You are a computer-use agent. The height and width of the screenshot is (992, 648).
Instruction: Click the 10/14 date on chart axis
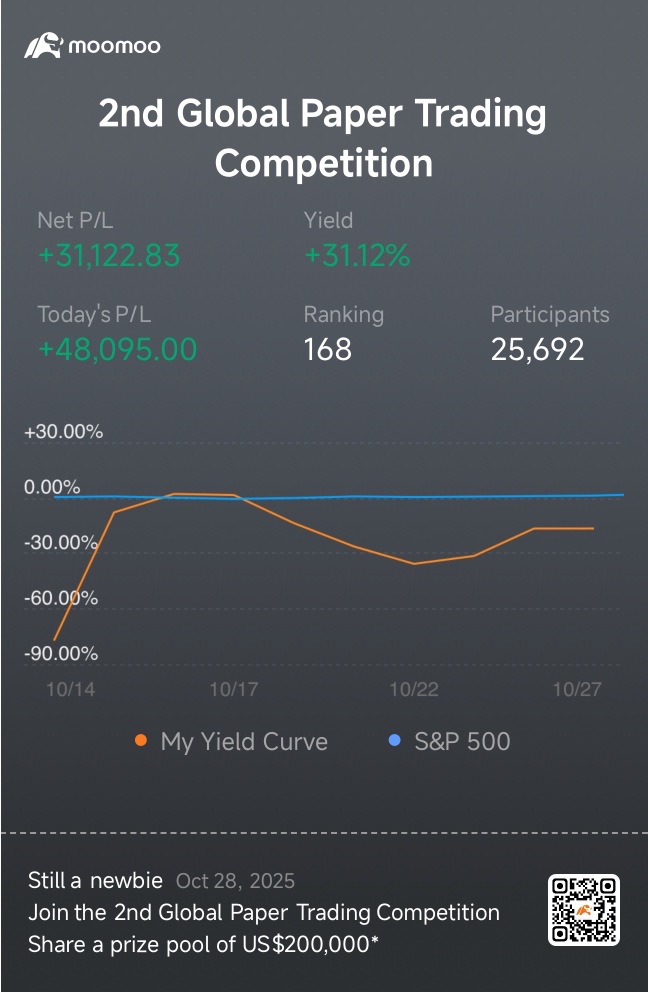tap(70, 690)
